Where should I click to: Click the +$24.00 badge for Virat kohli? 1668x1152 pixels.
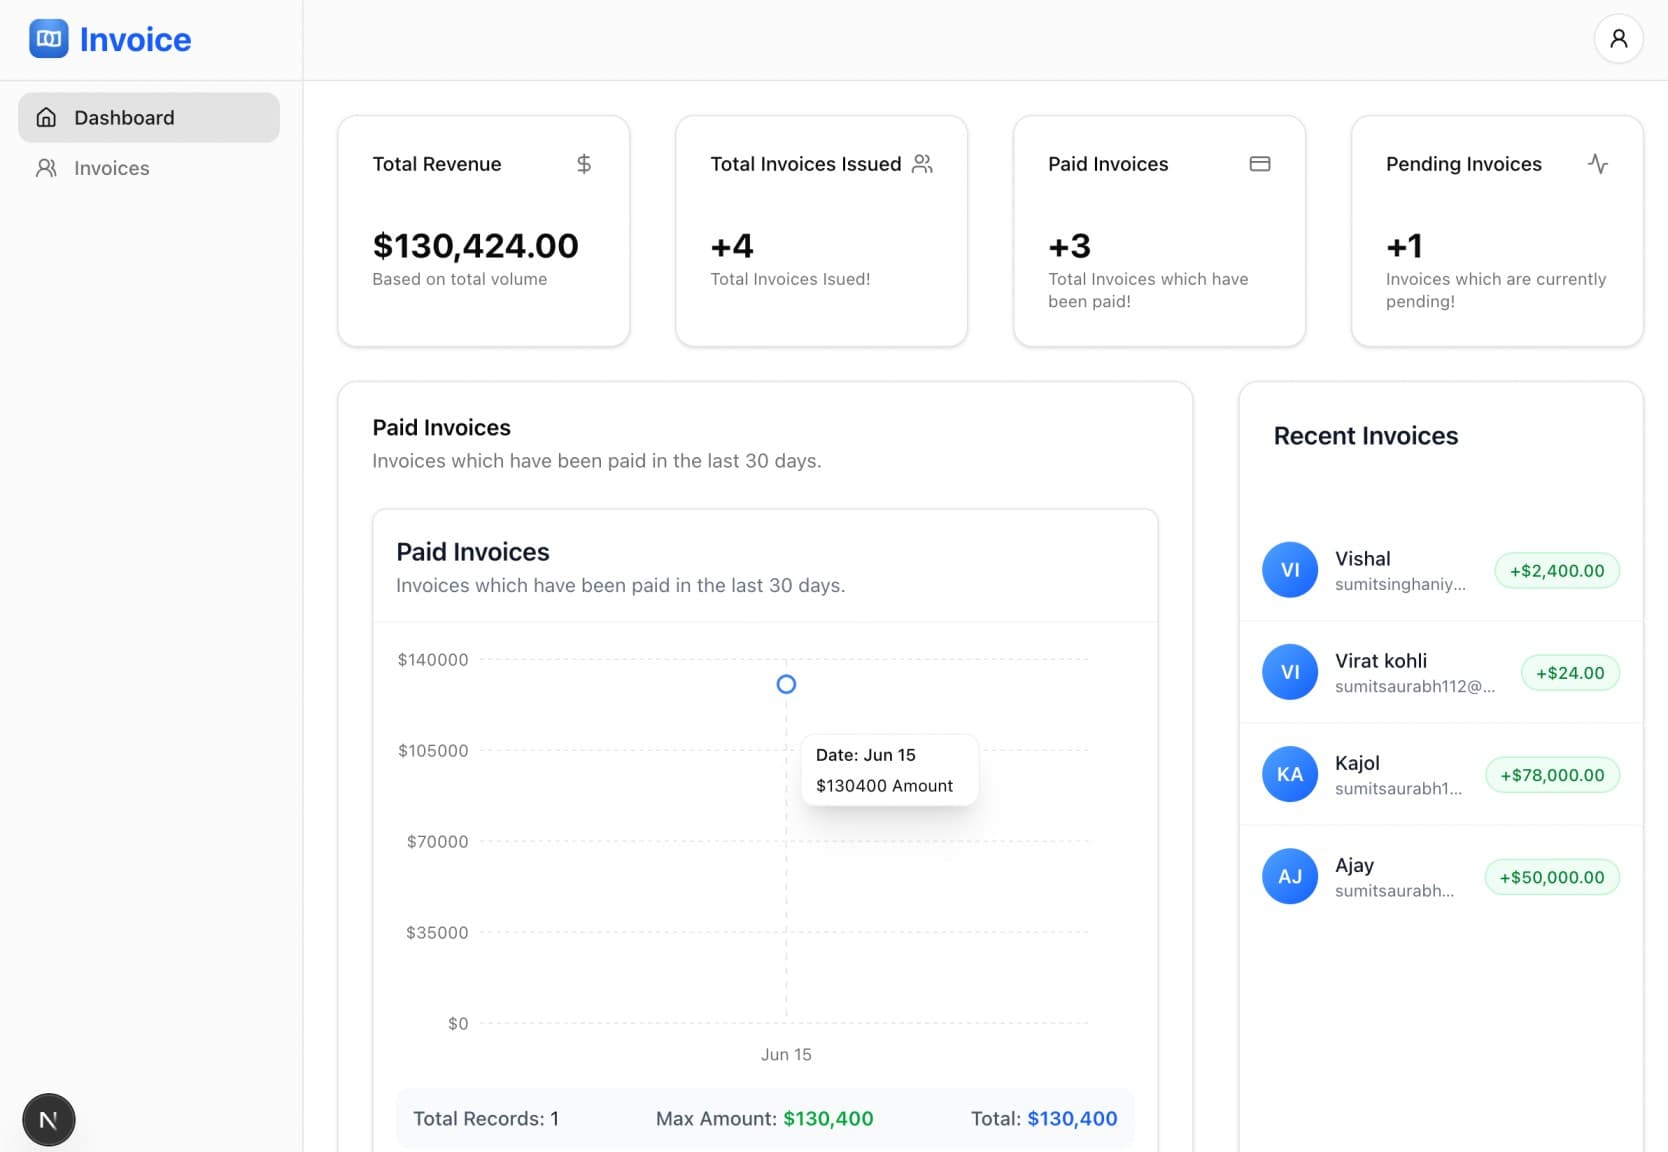1569,672
